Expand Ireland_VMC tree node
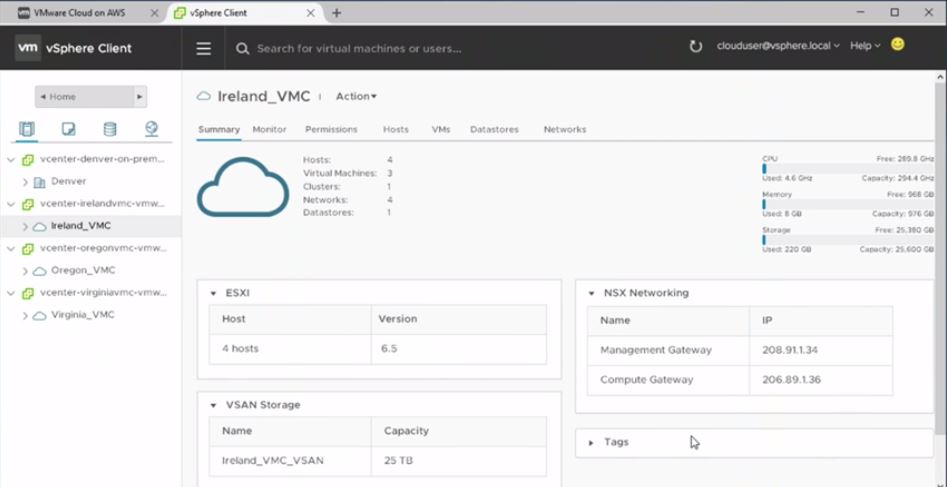The width and height of the screenshot is (947, 487). (x=25, y=227)
